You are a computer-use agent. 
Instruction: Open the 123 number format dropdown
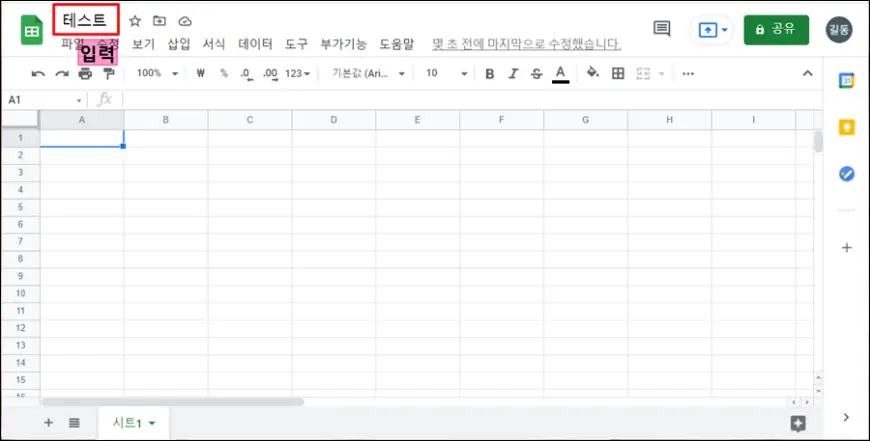tap(298, 74)
